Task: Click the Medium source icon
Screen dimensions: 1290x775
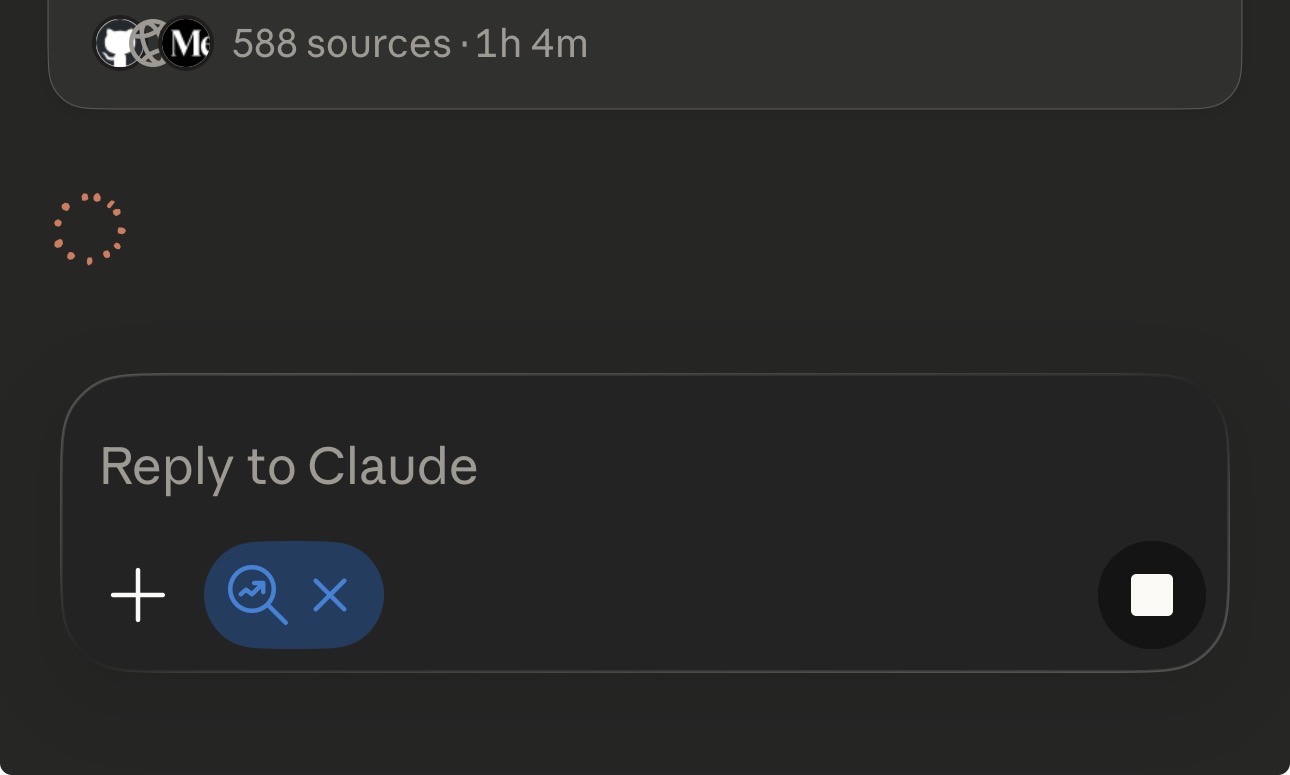Action: (188, 44)
